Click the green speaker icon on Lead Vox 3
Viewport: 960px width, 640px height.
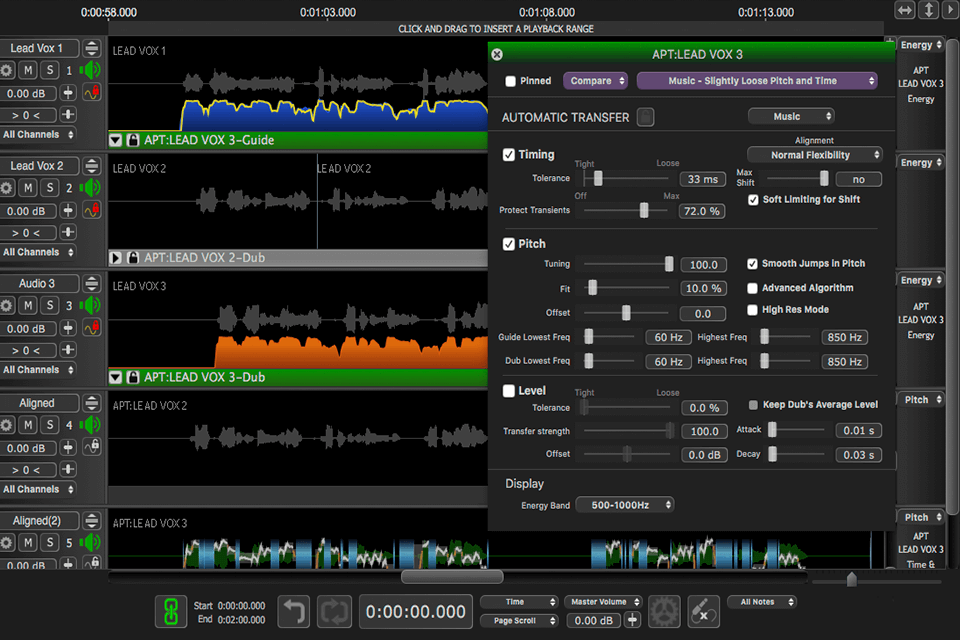pyautogui.click(x=90, y=305)
